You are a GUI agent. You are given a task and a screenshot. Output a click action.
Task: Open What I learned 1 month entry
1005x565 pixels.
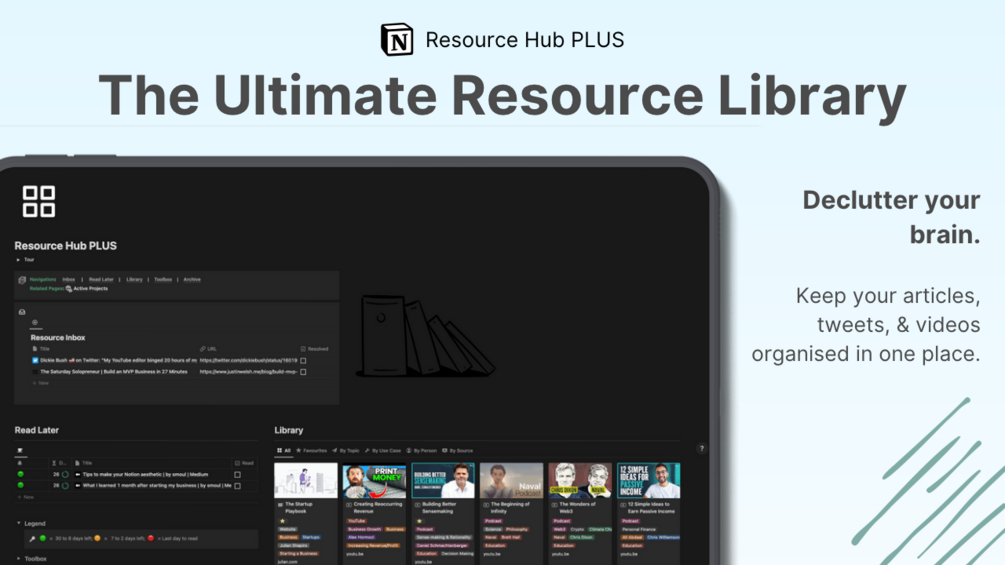click(x=157, y=486)
